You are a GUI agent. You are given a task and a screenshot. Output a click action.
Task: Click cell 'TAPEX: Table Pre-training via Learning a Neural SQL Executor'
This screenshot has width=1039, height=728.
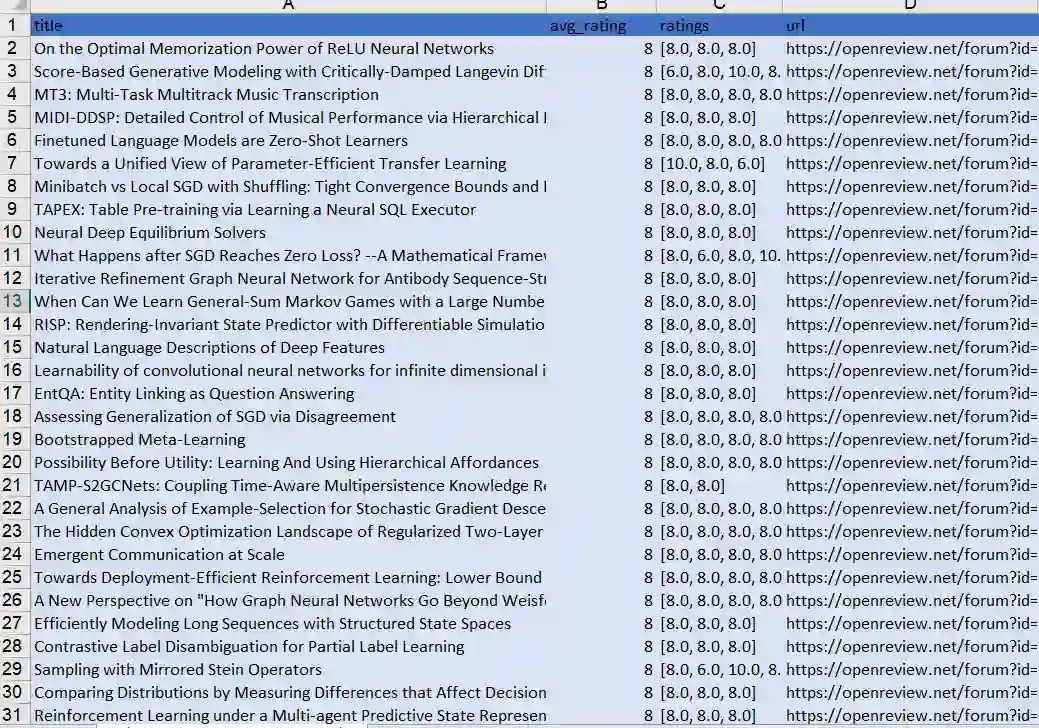click(x=288, y=209)
